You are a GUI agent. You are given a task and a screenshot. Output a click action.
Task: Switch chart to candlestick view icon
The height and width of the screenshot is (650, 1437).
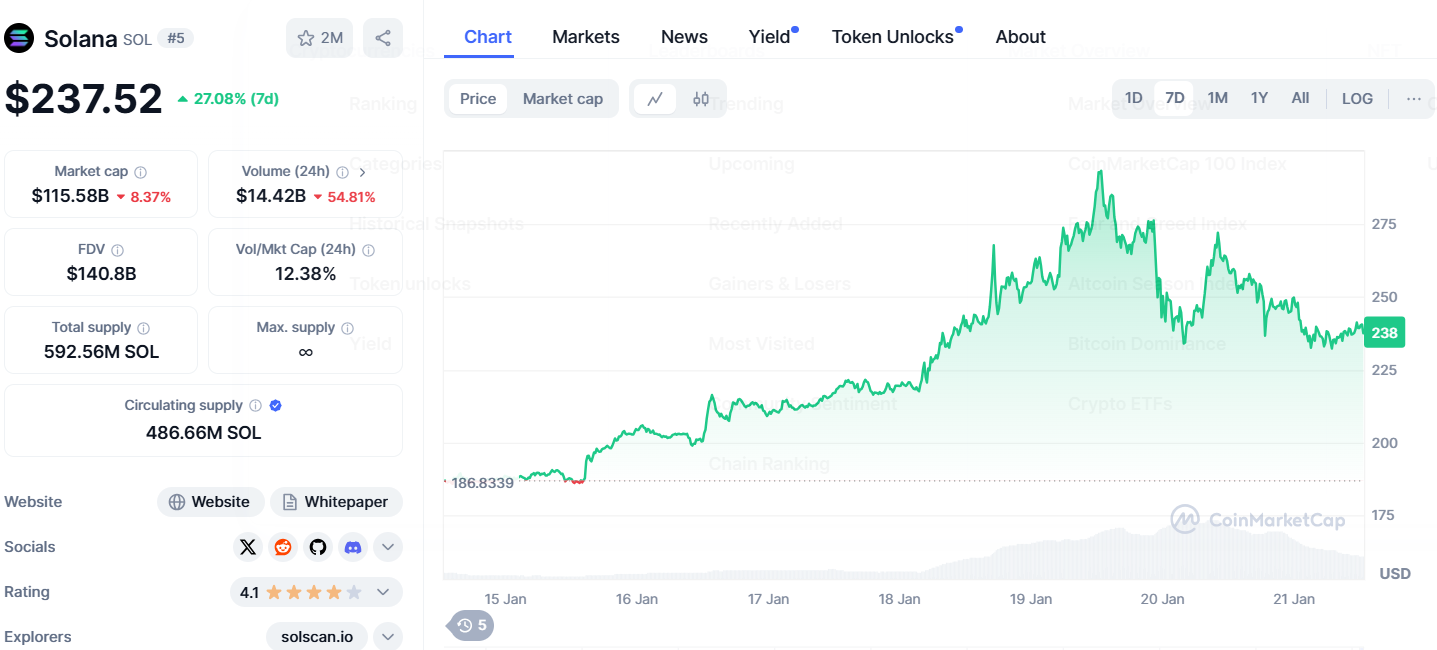click(x=701, y=99)
